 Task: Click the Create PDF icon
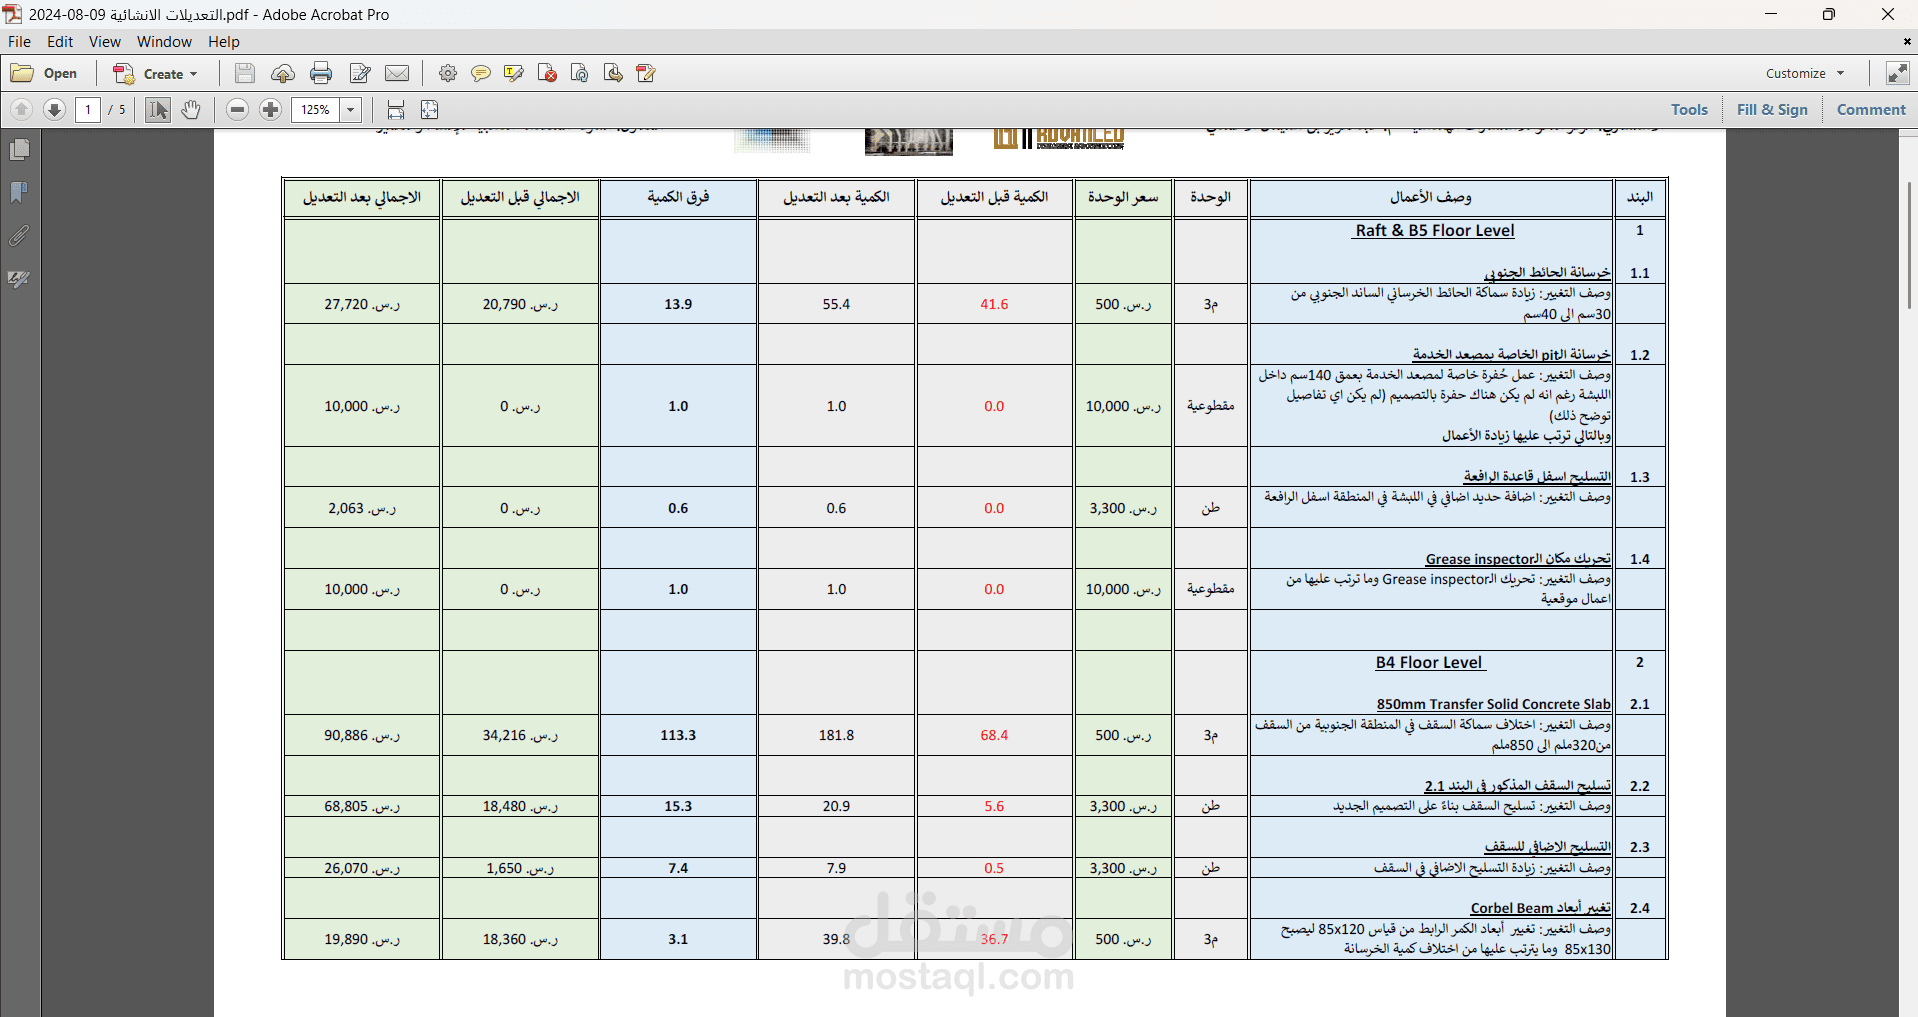coord(124,73)
